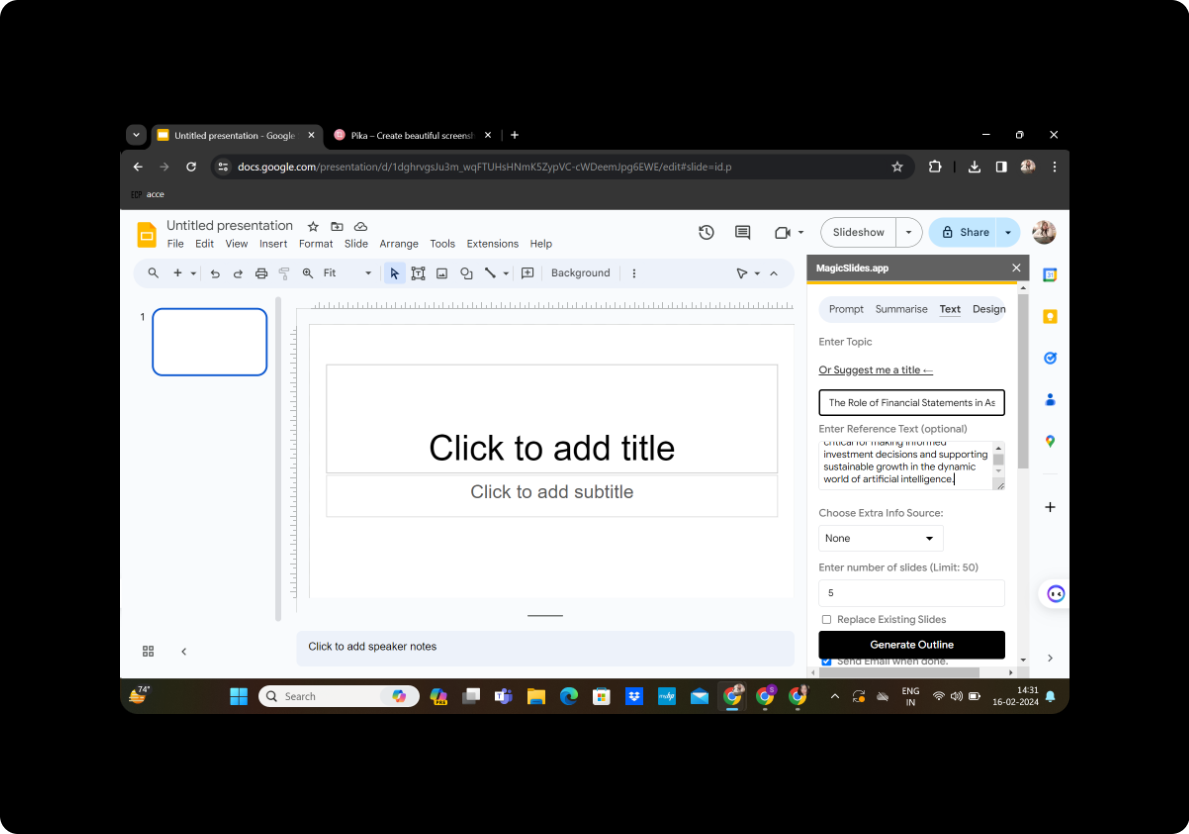Undo the last action
The image size is (1189, 834).
(x=215, y=273)
